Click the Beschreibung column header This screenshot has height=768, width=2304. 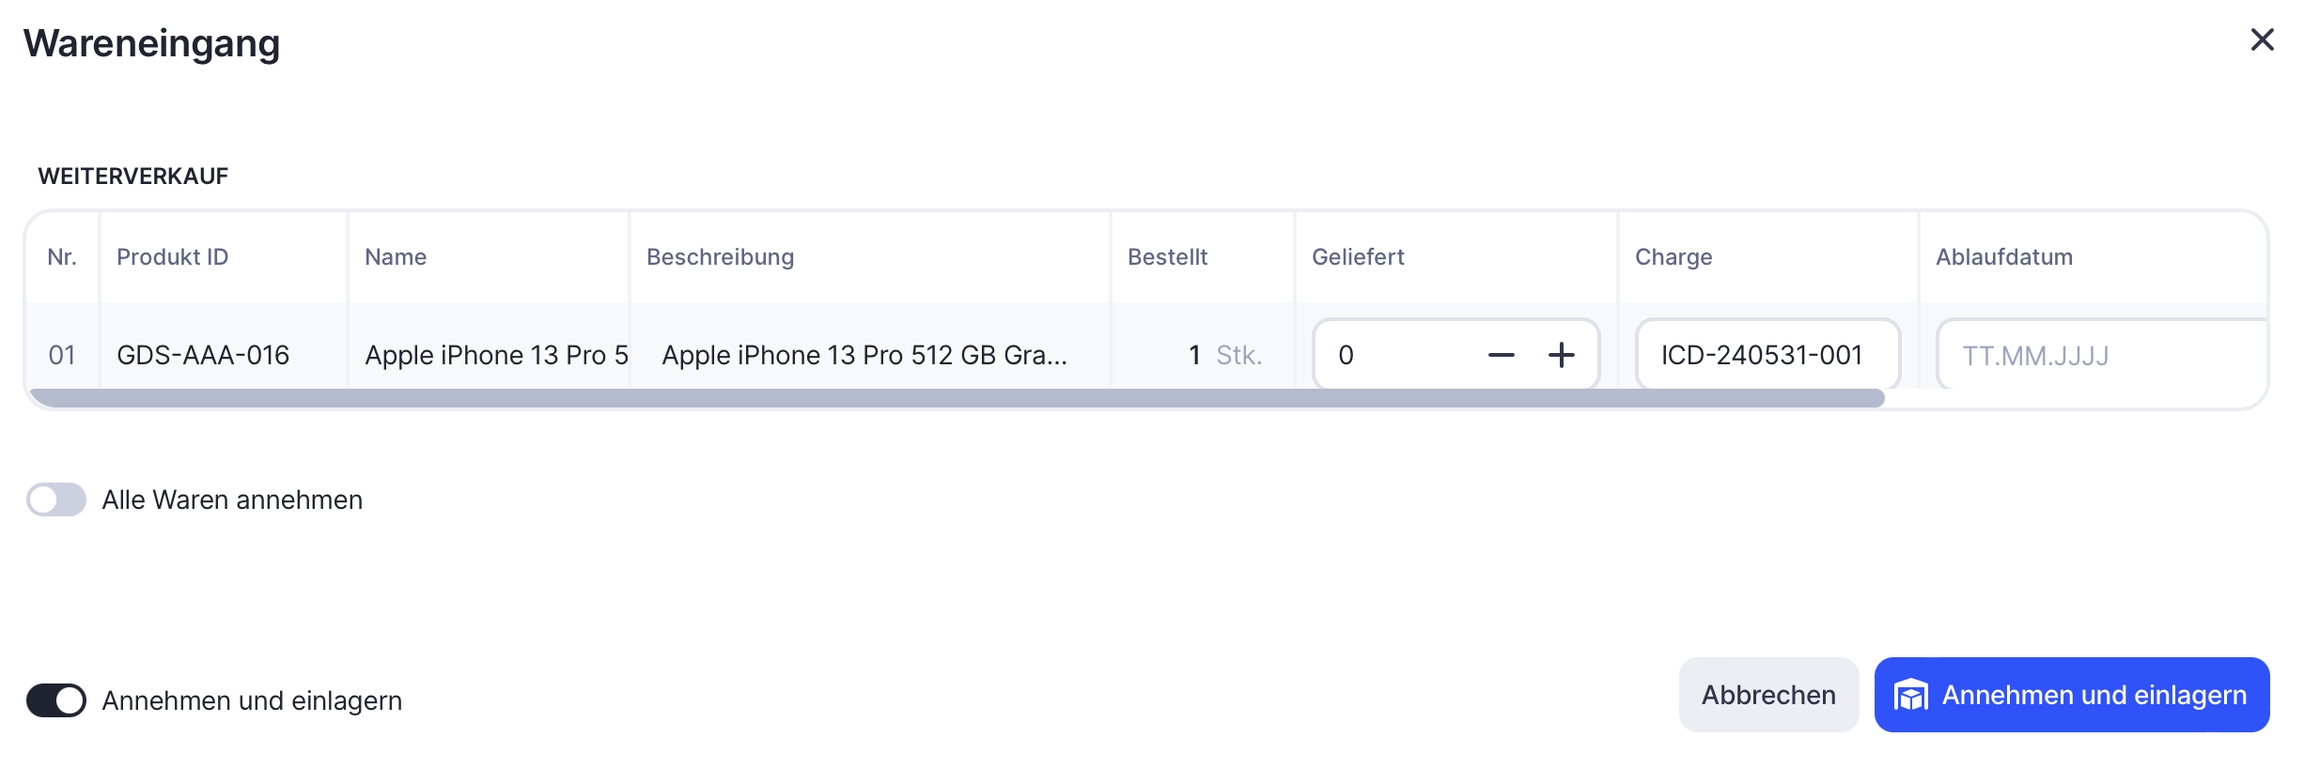(720, 257)
